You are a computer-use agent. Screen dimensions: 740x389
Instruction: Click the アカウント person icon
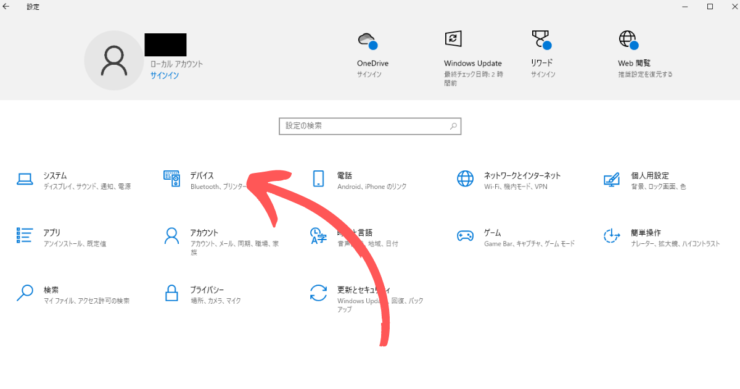(172, 236)
